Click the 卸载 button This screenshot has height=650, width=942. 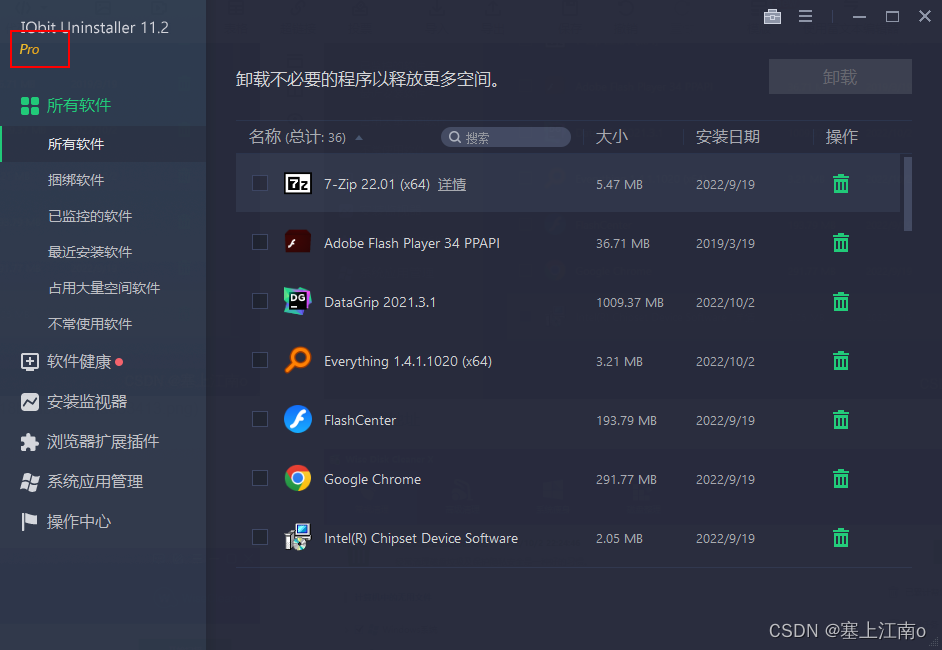point(840,76)
